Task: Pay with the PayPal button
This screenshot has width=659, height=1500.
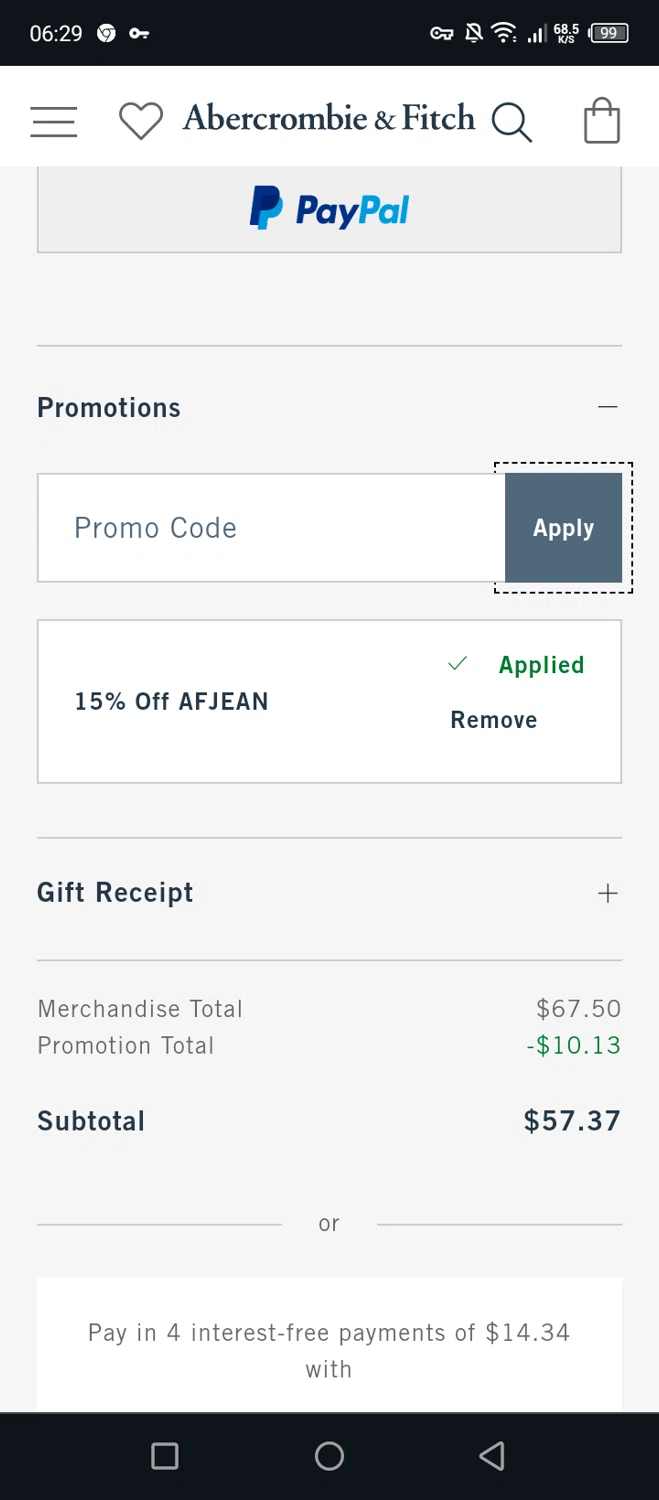Action: [329, 210]
